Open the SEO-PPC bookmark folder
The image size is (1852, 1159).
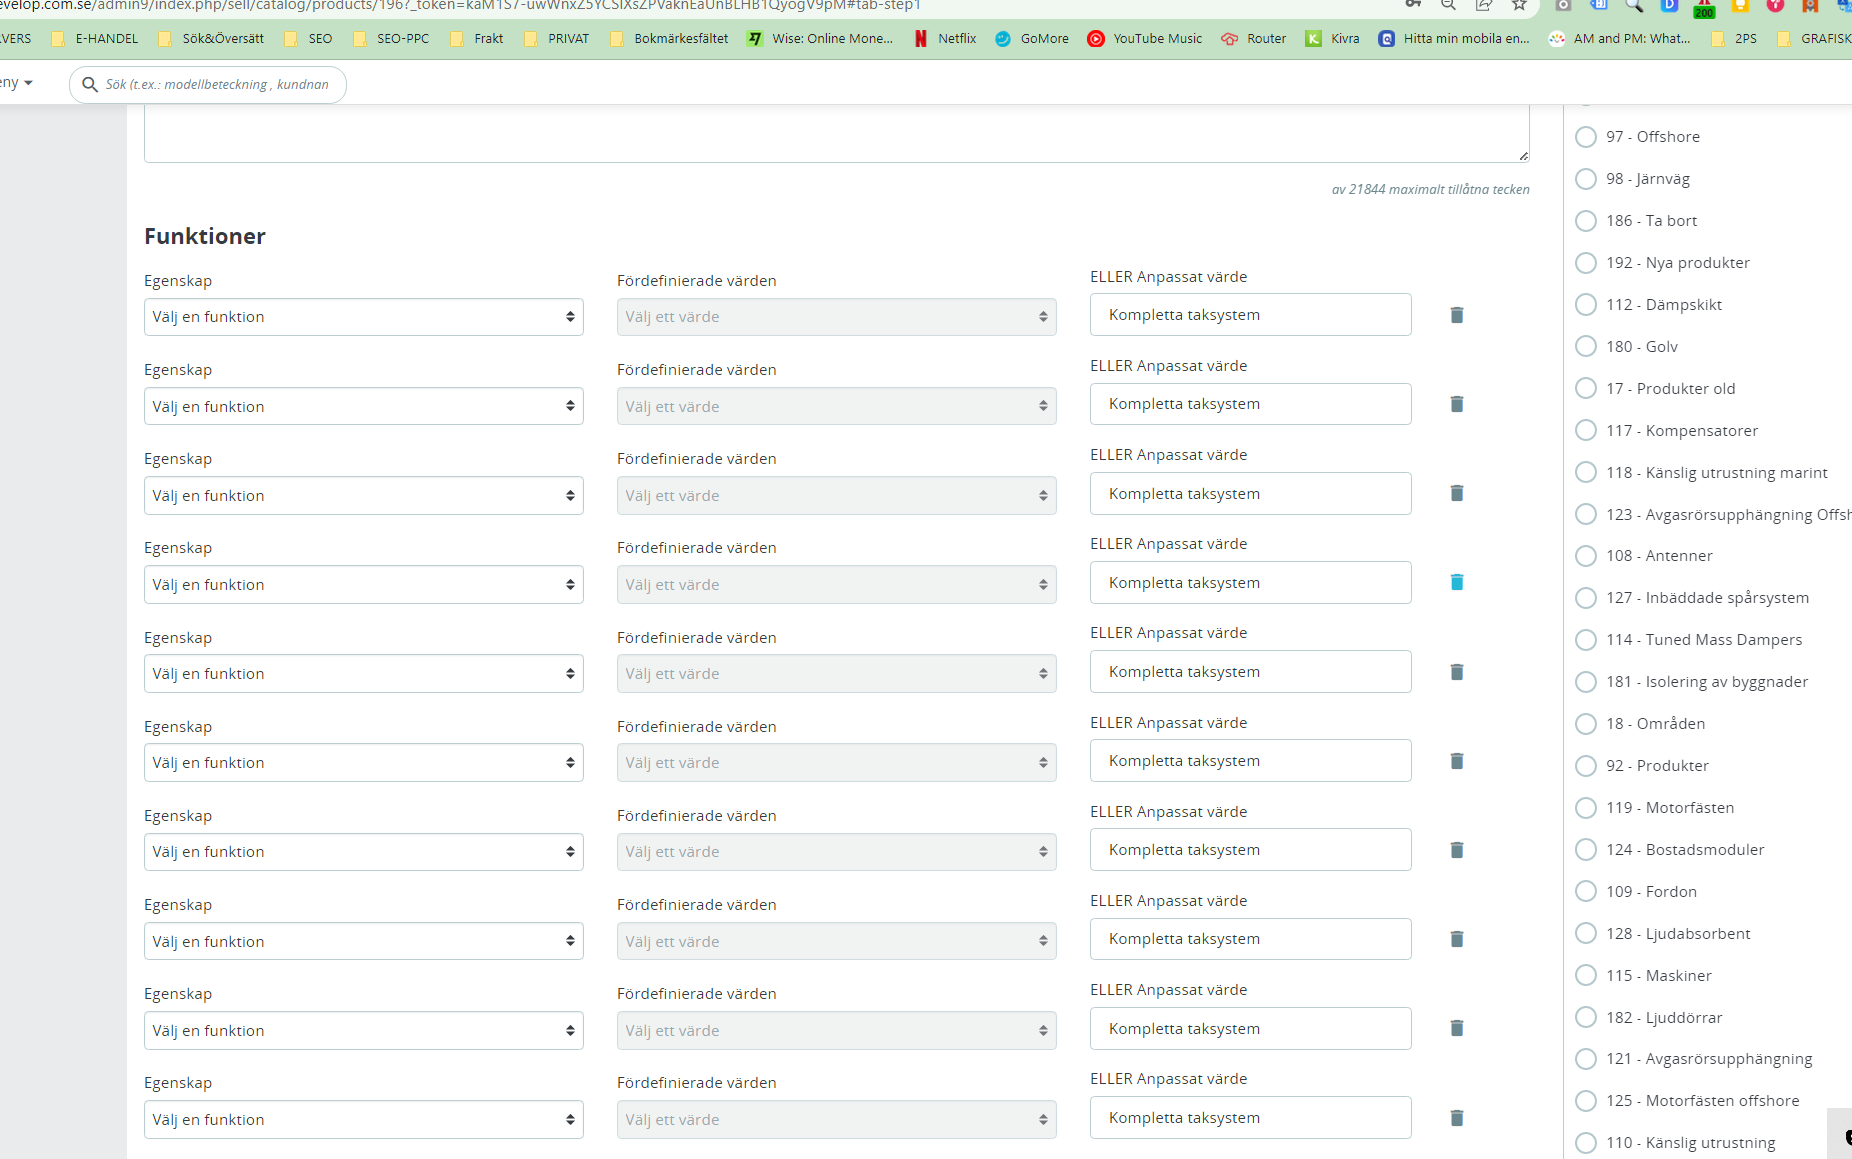tap(391, 39)
